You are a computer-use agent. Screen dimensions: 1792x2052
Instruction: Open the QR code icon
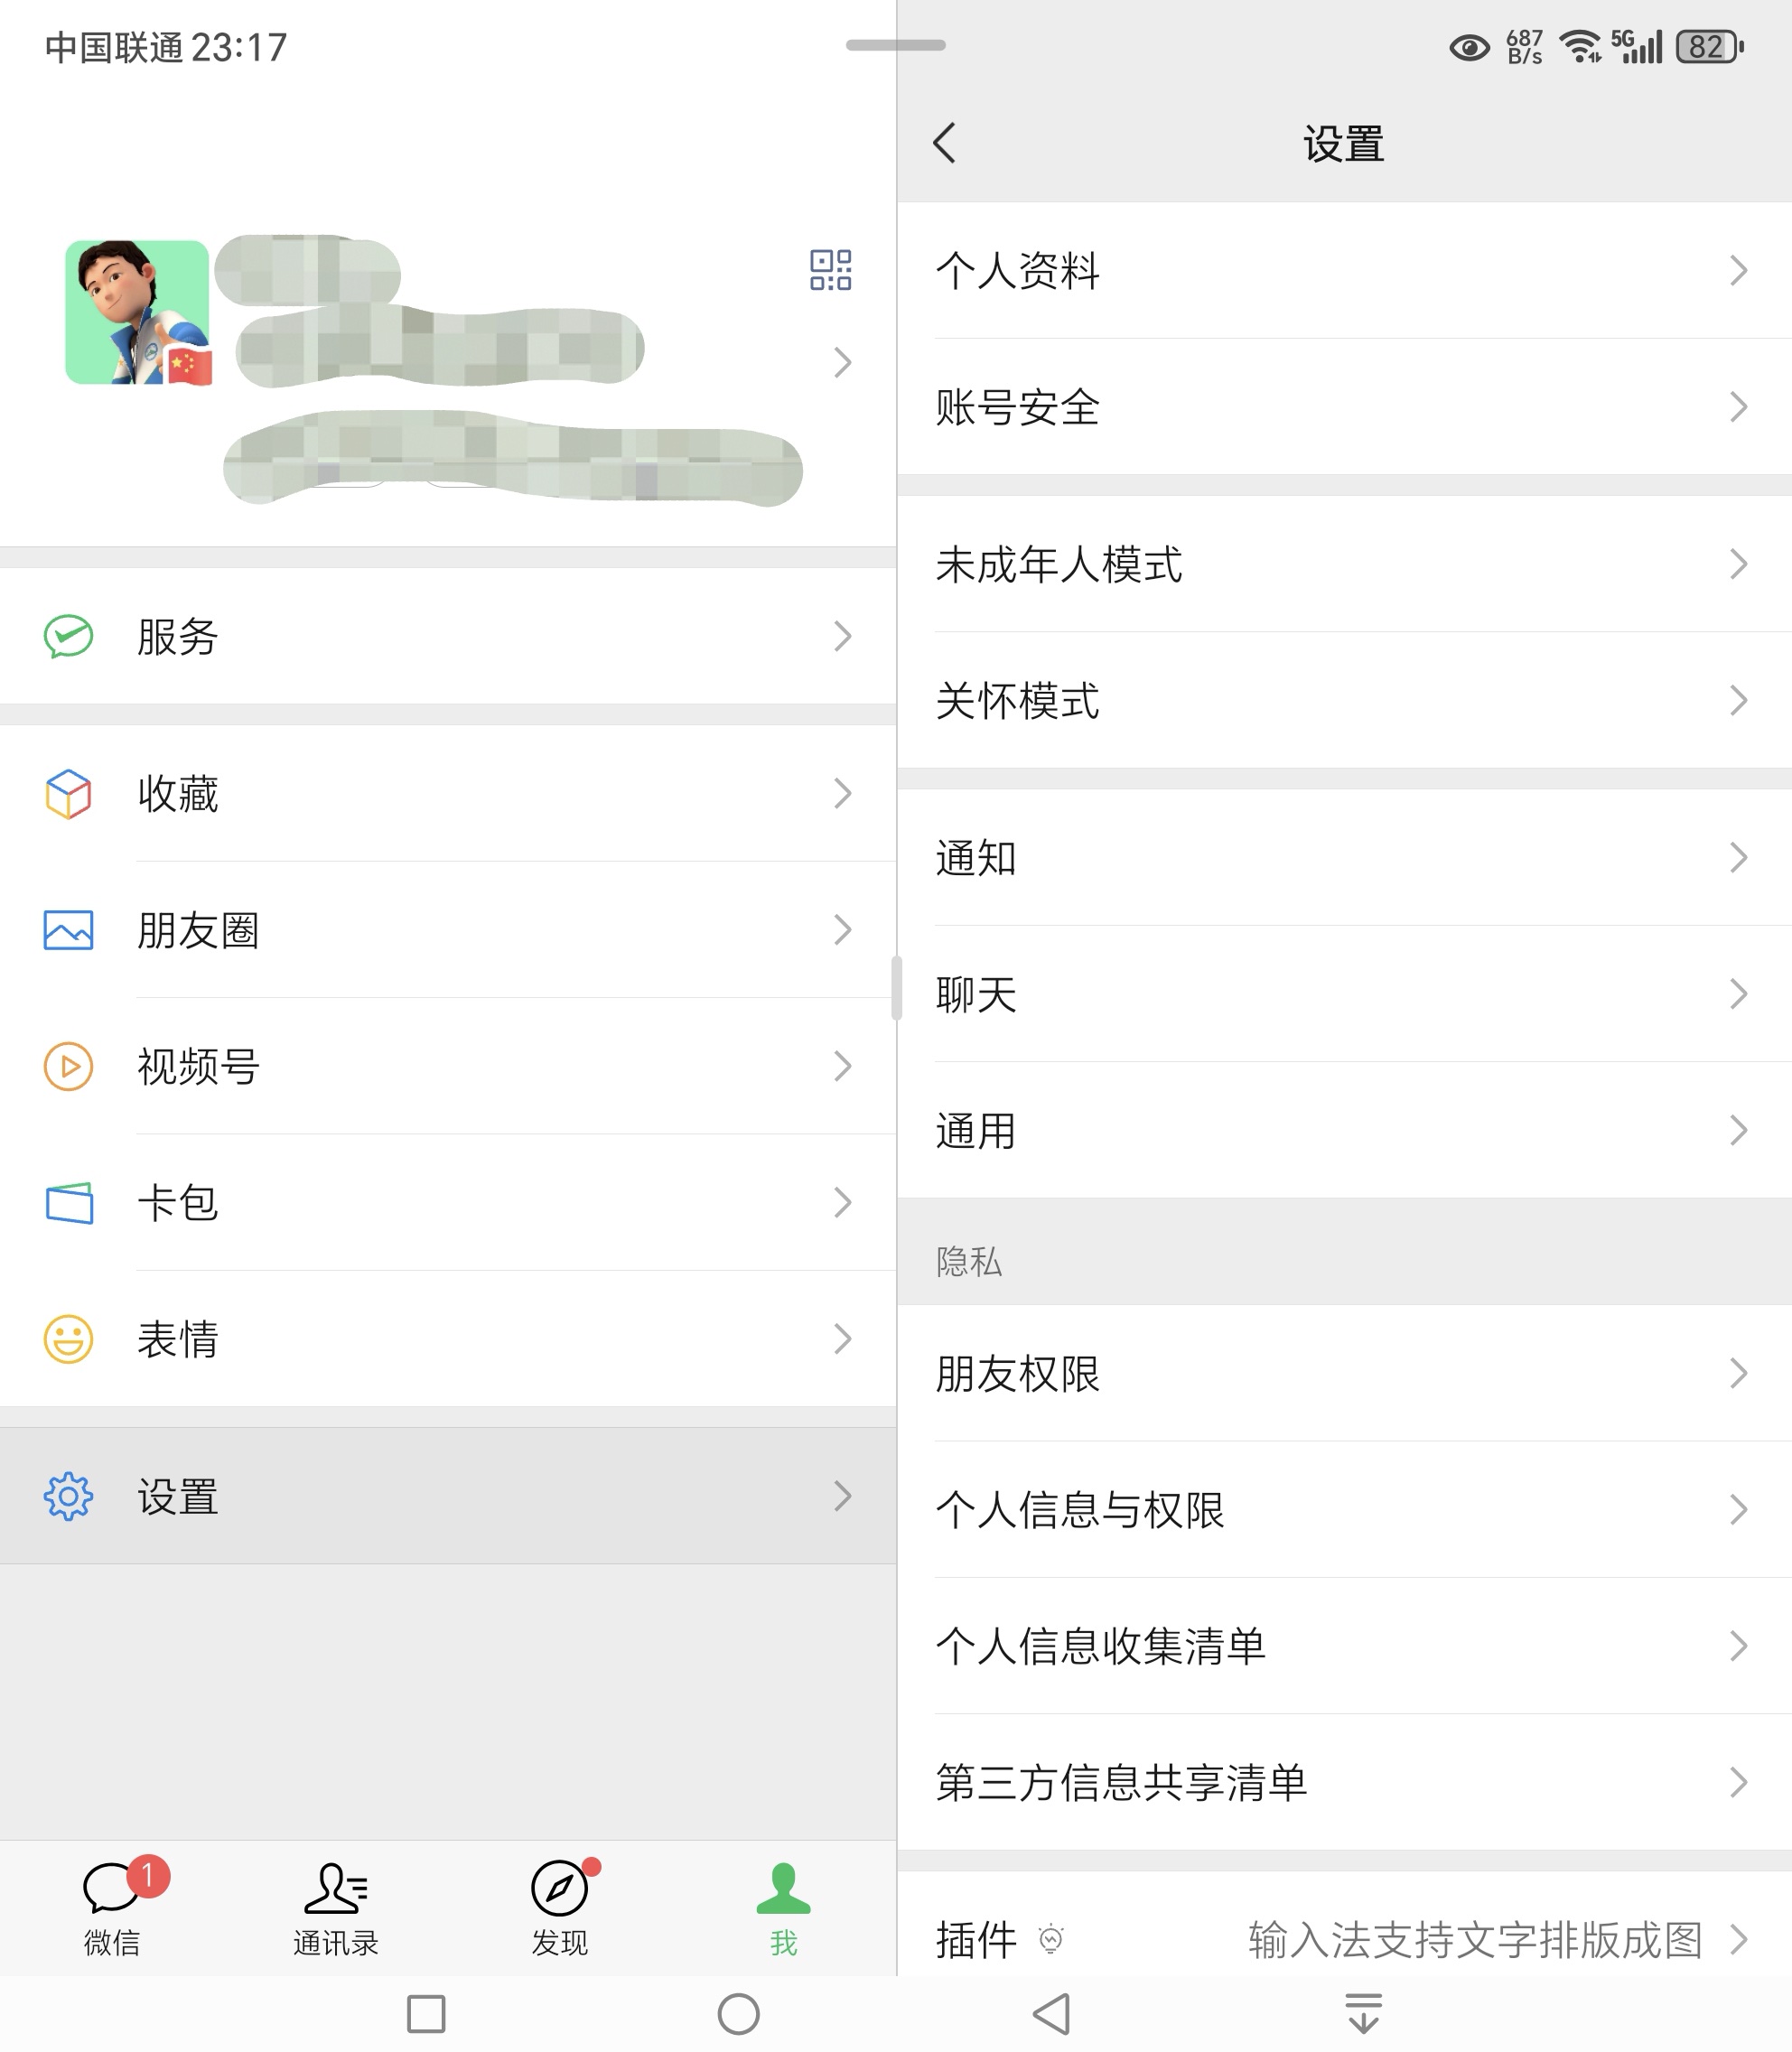(x=830, y=270)
